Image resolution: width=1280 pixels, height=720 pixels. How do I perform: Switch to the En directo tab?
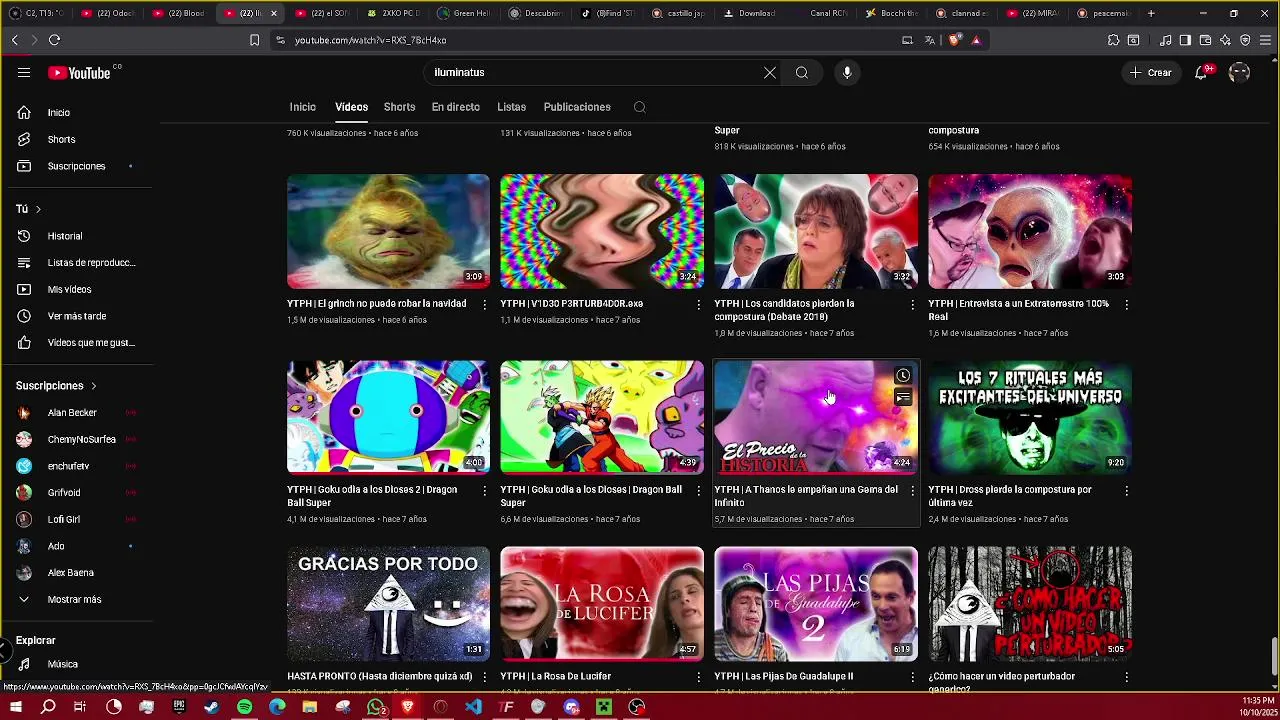tap(455, 107)
